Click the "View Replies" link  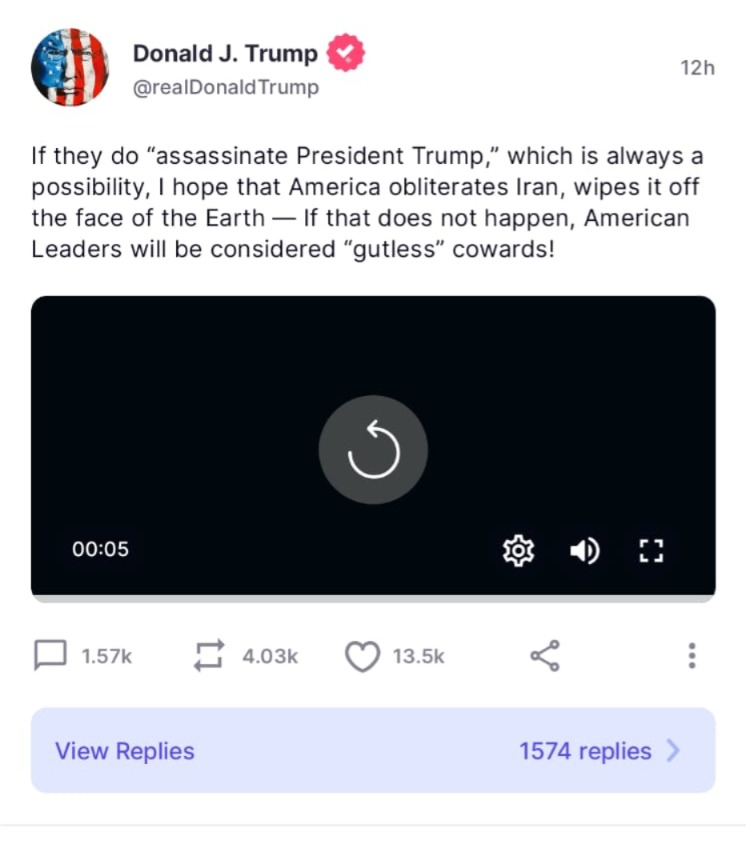coord(125,751)
